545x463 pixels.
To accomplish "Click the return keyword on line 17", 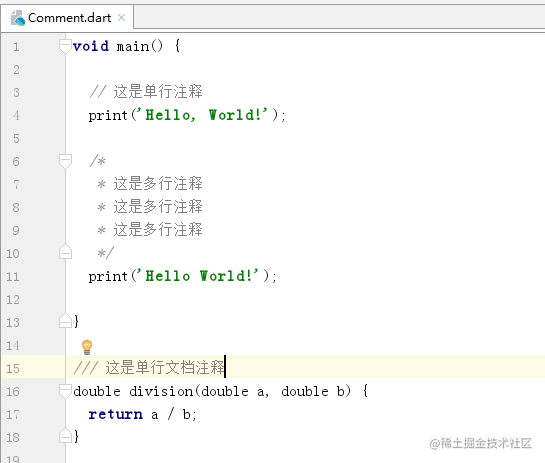I will [115, 414].
